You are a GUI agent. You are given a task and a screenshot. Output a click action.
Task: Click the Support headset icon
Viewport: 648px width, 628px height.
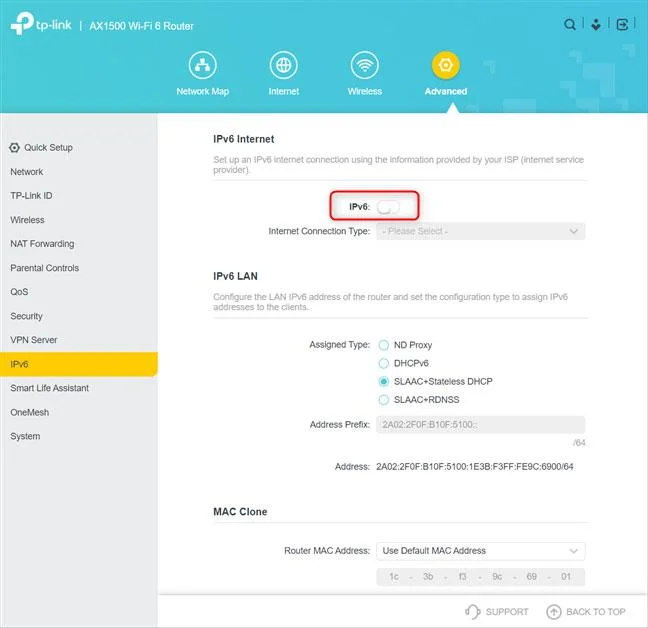[x=472, y=611]
